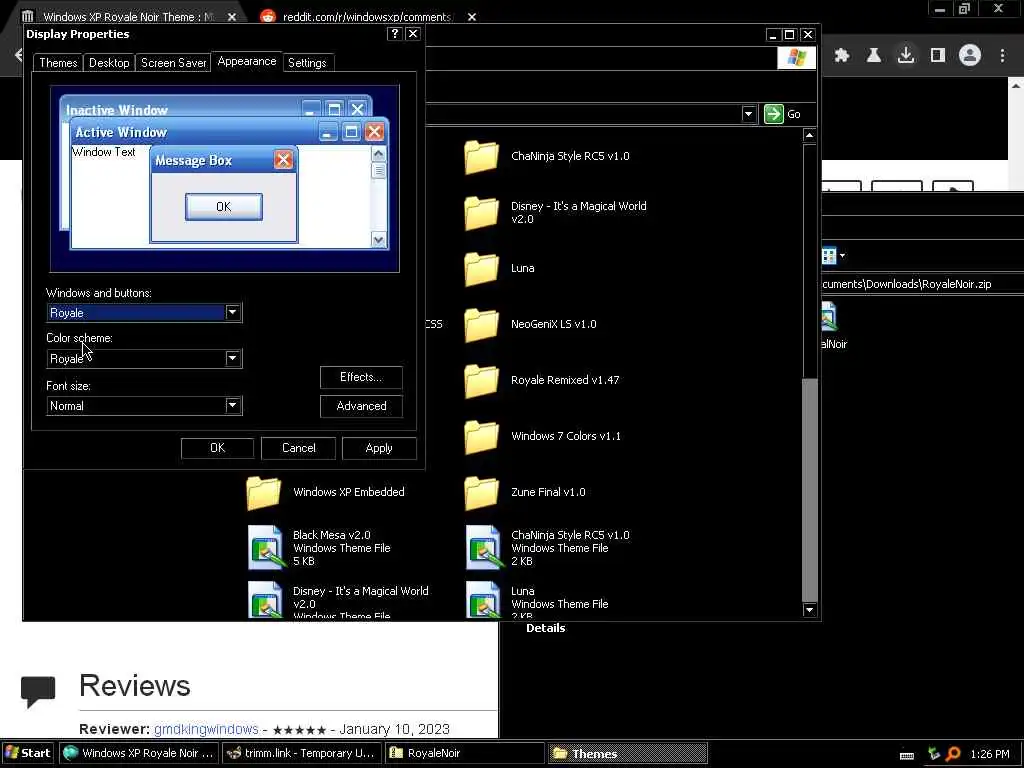
Task: Switch to the Desktop tab
Action: 109,63
